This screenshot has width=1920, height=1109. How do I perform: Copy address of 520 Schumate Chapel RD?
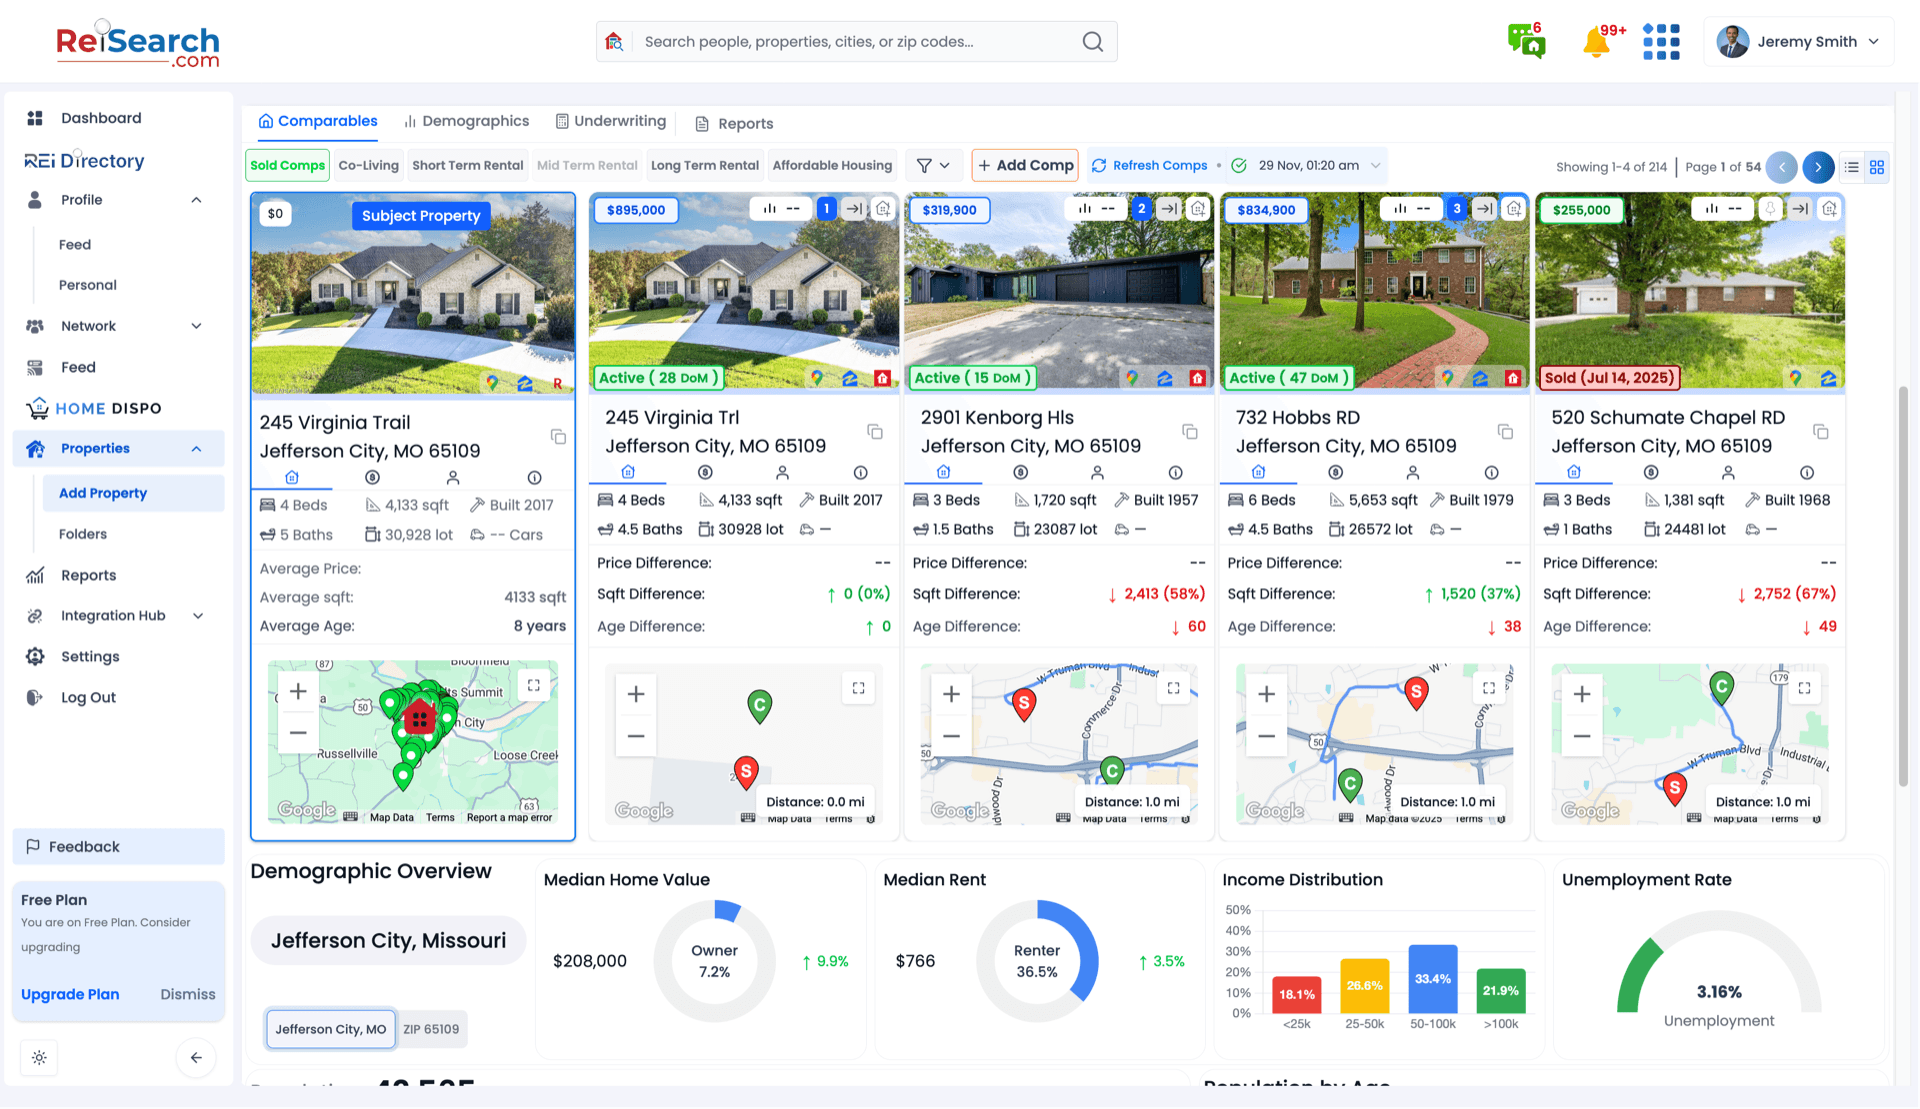point(1821,432)
